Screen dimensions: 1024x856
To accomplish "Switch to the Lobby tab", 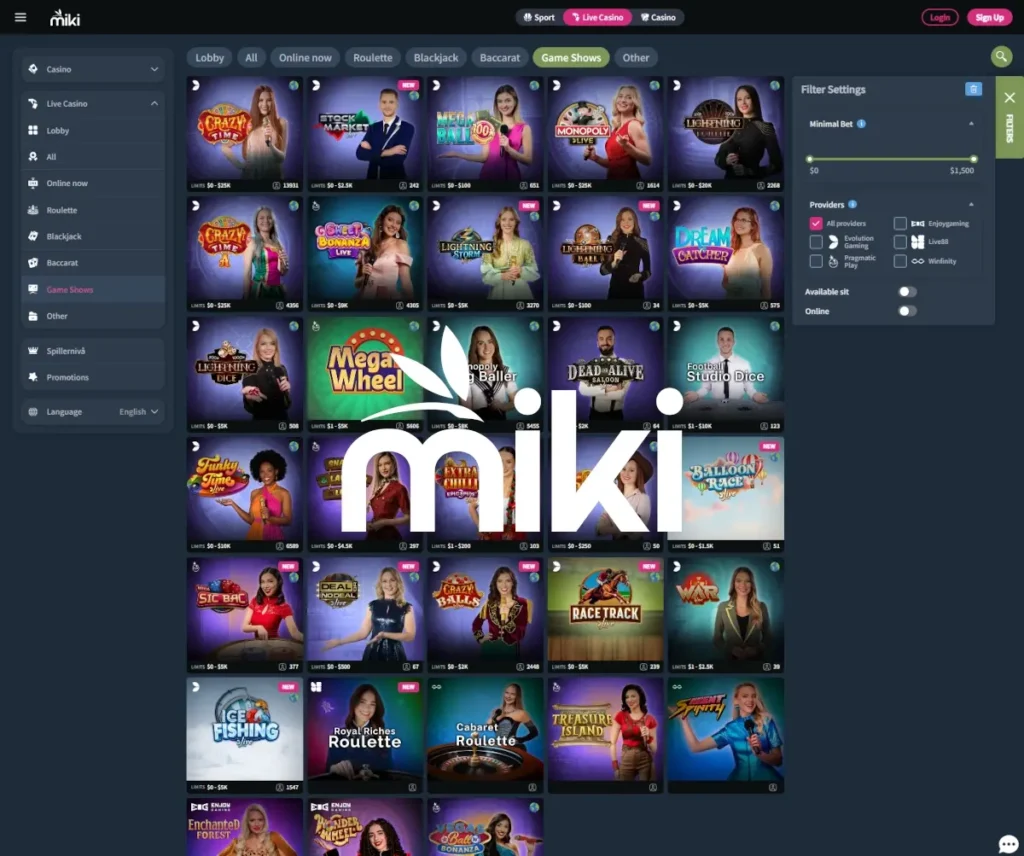I will tap(210, 57).
